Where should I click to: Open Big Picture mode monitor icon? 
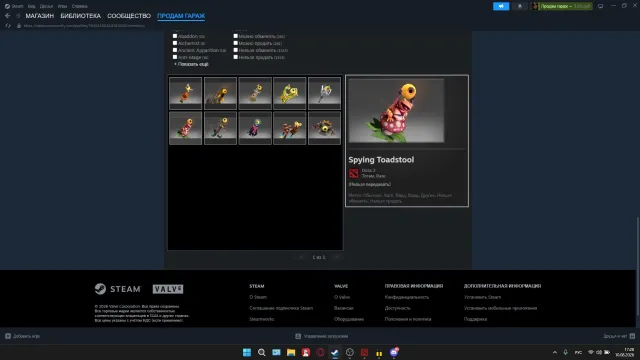pos(600,6)
